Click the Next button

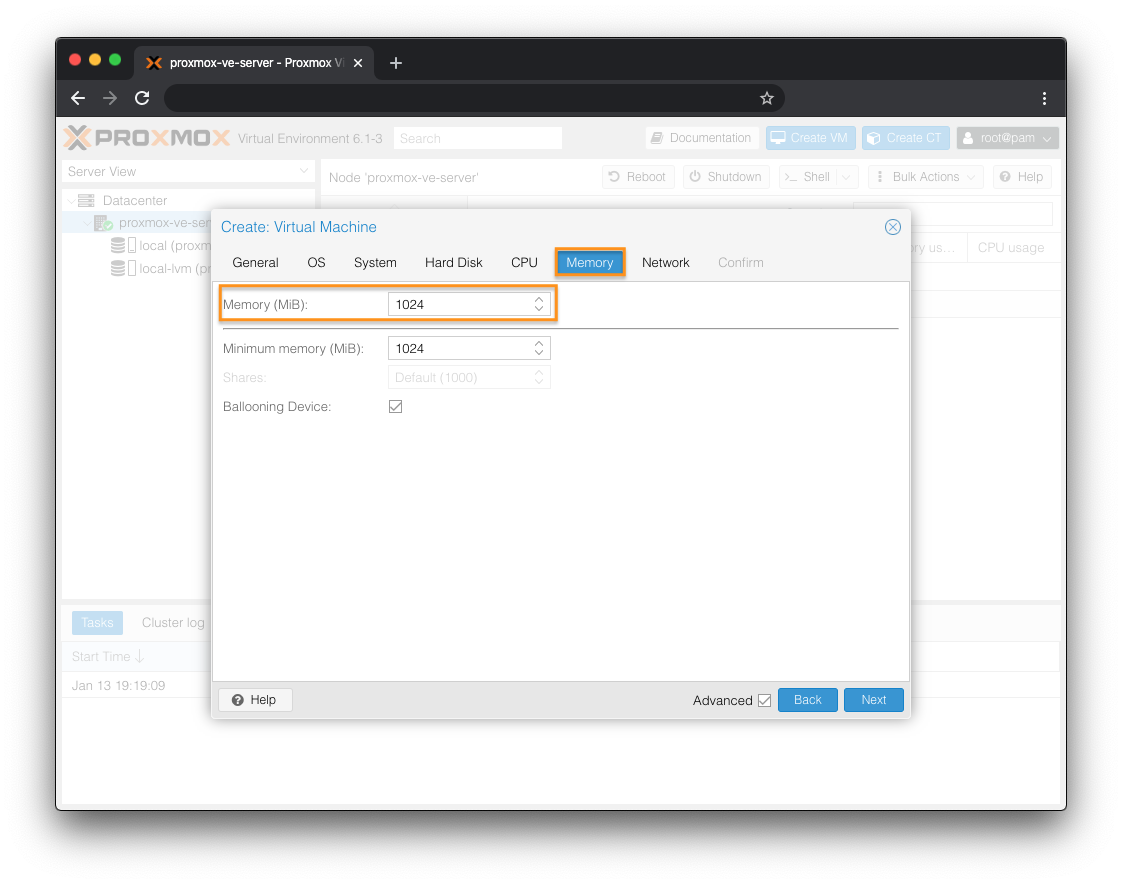tap(874, 700)
